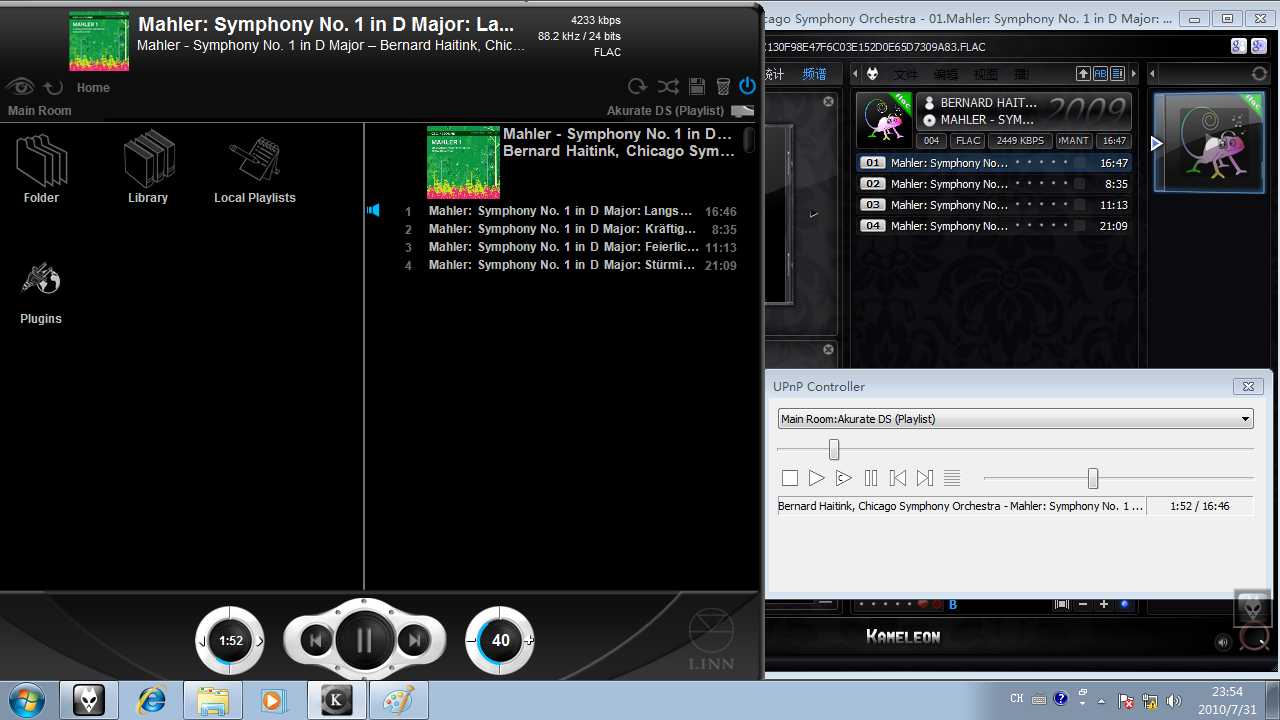Click the now-playing album art at top
Viewport: 1280px width, 720px height.
99,41
